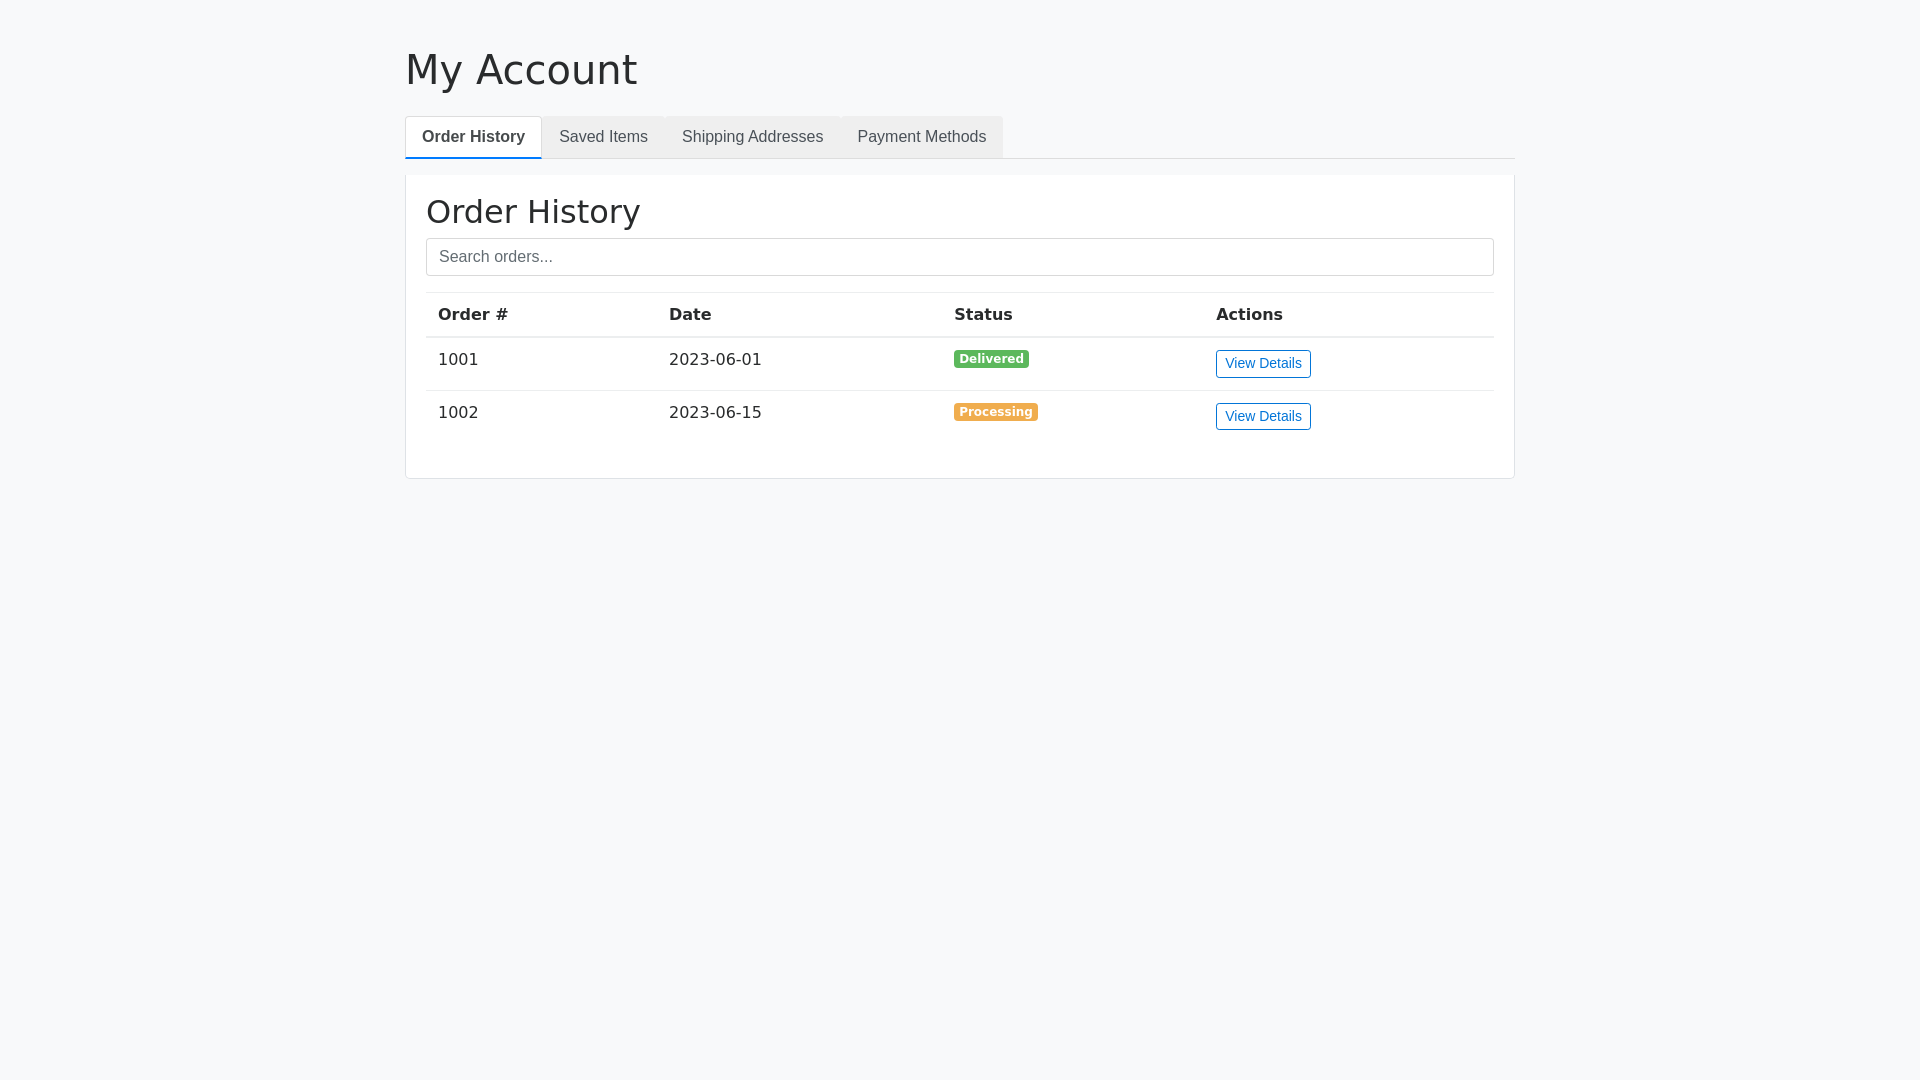Click the Search orders input field
Image resolution: width=1920 pixels, height=1080 pixels.
click(x=959, y=257)
